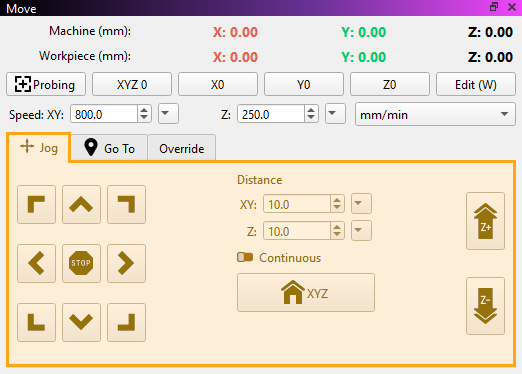
Task: Decrease Z speed with spinner down arrow
Action: pos(311,118)
